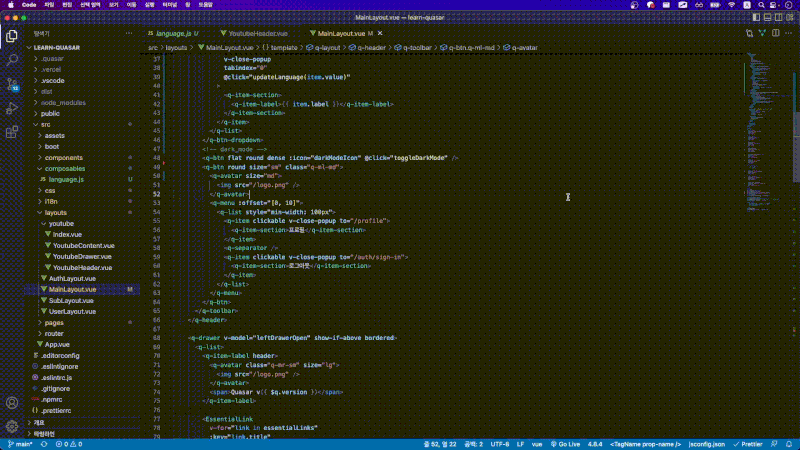Image resolution: width=800 pixels, height=450 pixels.
Task: Open the Extensions view icon
Action: [x=12, y=131]
